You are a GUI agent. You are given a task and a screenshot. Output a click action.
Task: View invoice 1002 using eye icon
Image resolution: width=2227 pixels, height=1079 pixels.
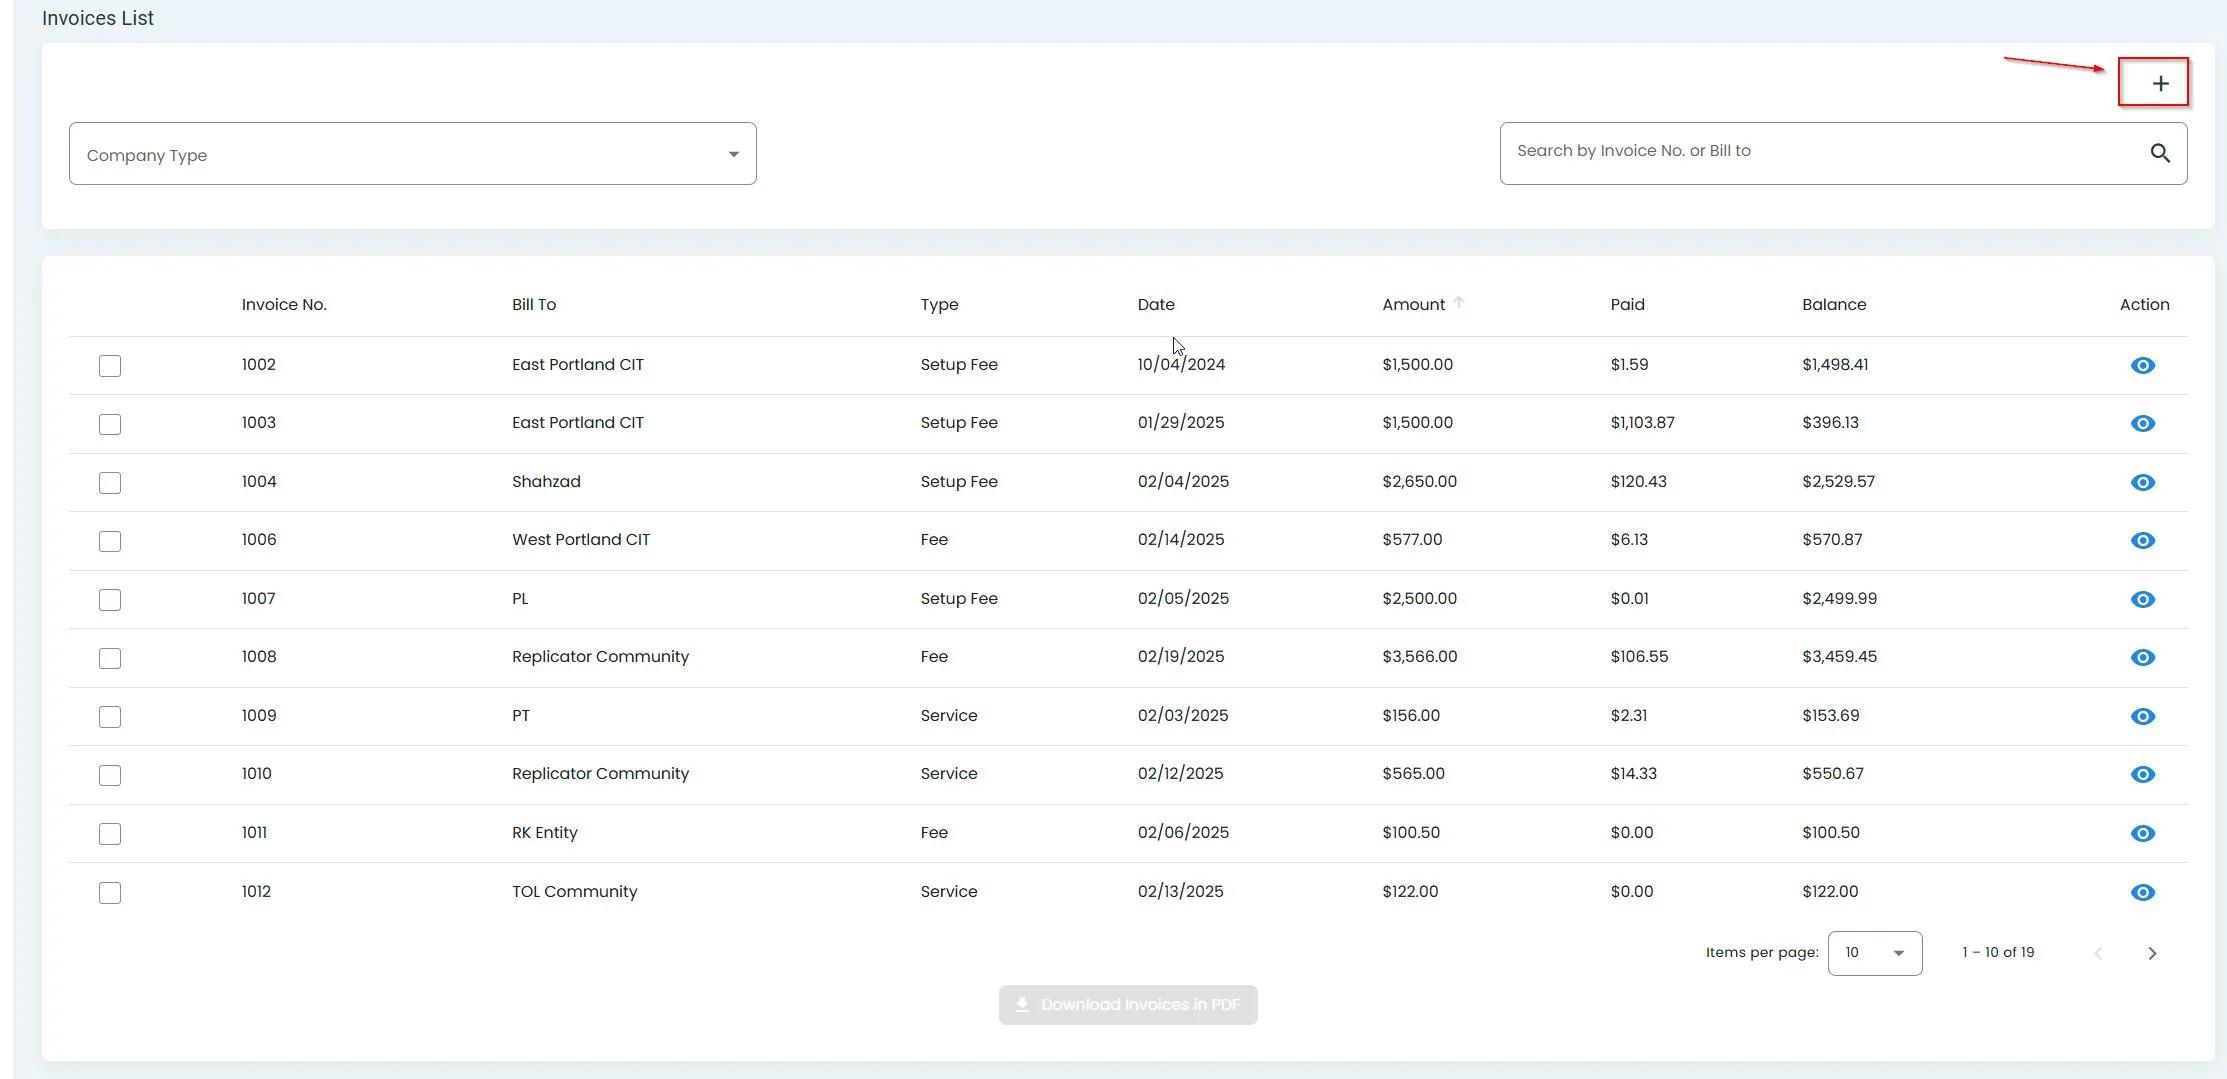[2142, 366]
